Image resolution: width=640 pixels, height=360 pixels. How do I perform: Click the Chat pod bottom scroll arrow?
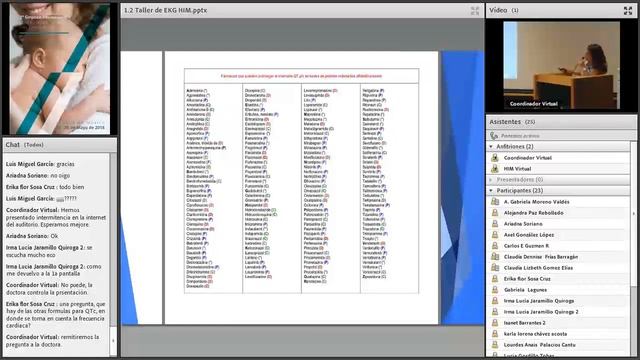(x=113, y=340)
